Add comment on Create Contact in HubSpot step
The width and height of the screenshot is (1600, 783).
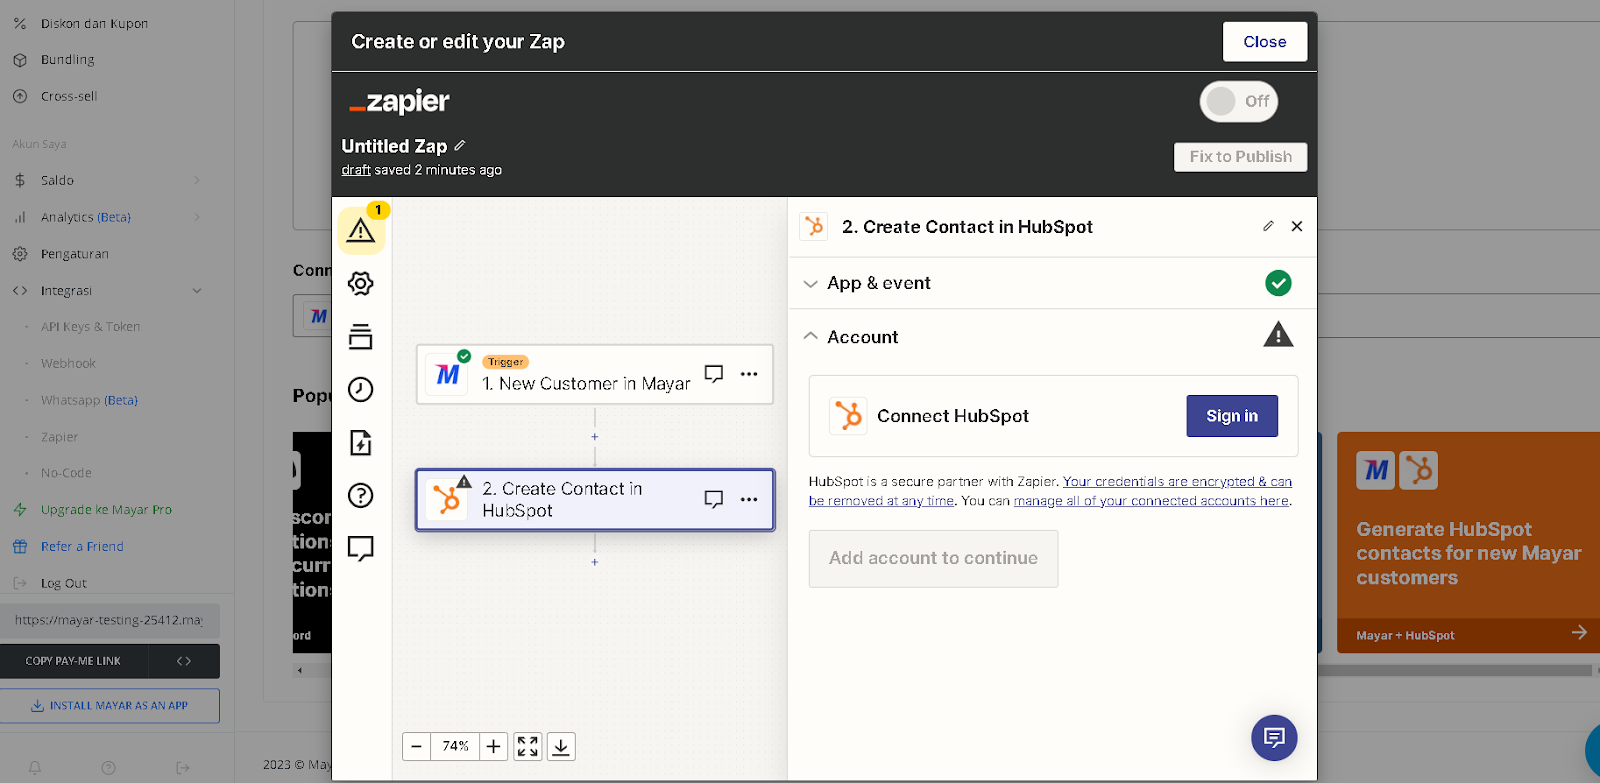tap(714, 499)
